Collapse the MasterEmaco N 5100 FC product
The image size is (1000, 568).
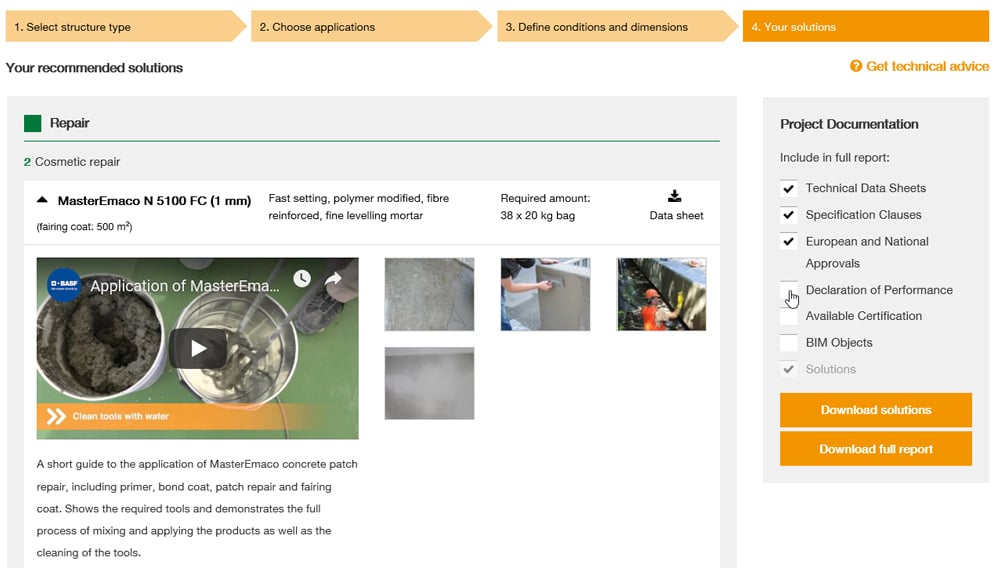coord(42,200)
